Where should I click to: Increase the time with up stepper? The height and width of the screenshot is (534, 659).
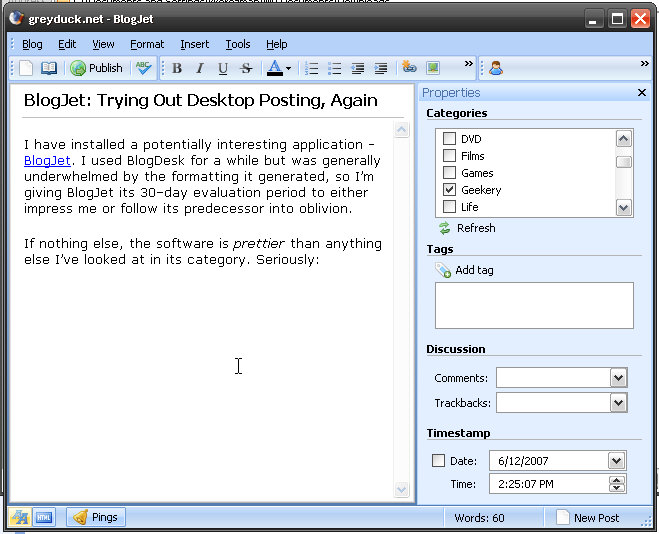tap(617, 480)
